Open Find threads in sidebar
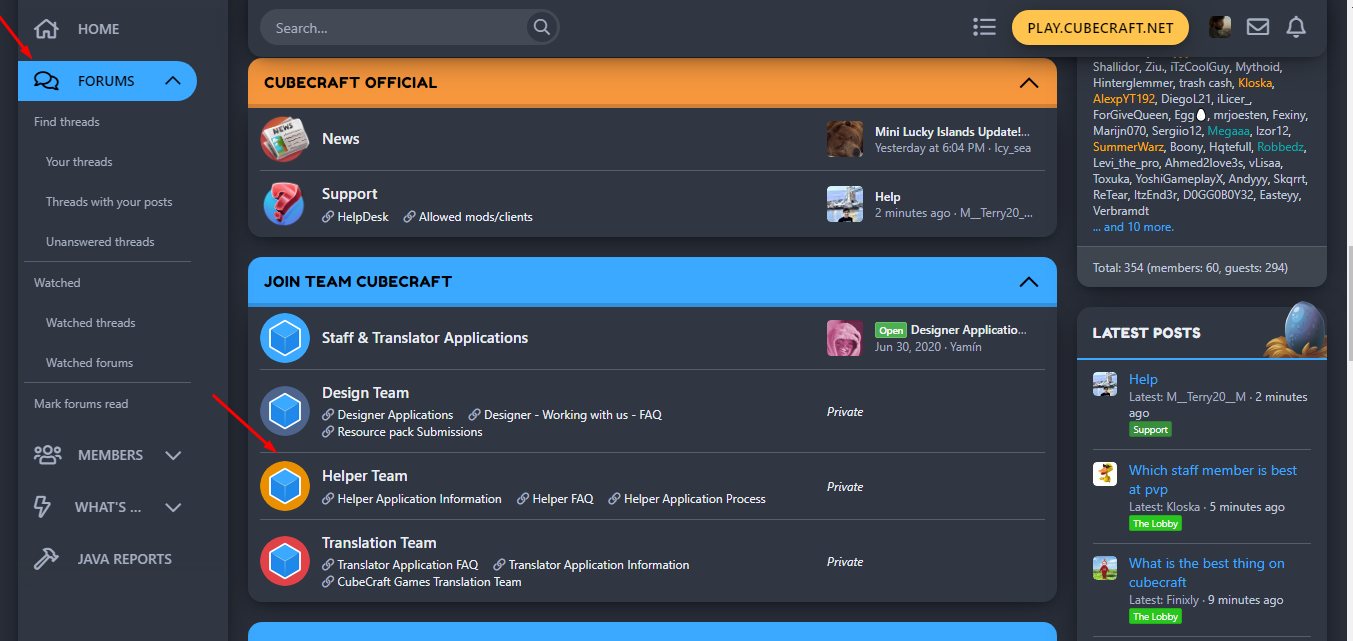Screen dimensions: 1353x641 (67, 122)
